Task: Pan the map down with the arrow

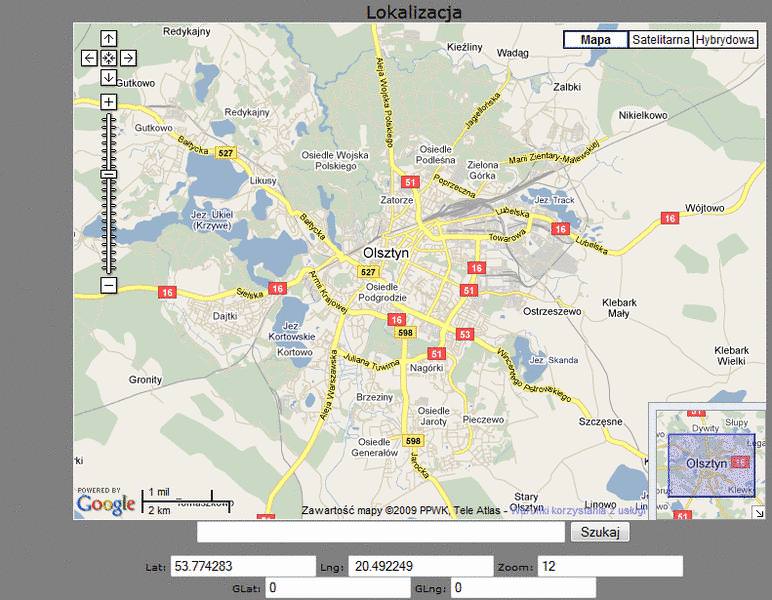Action: tap(109, 77)
